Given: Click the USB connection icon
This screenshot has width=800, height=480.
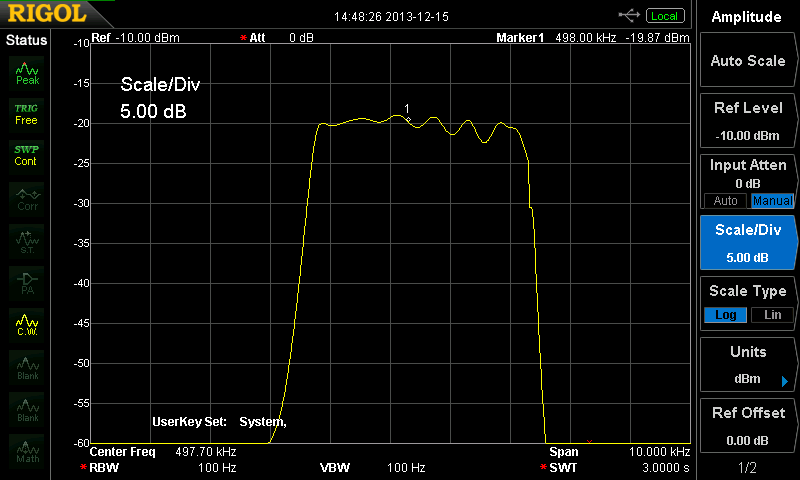Looking at the screenshot, I should (x=629, y=15).
